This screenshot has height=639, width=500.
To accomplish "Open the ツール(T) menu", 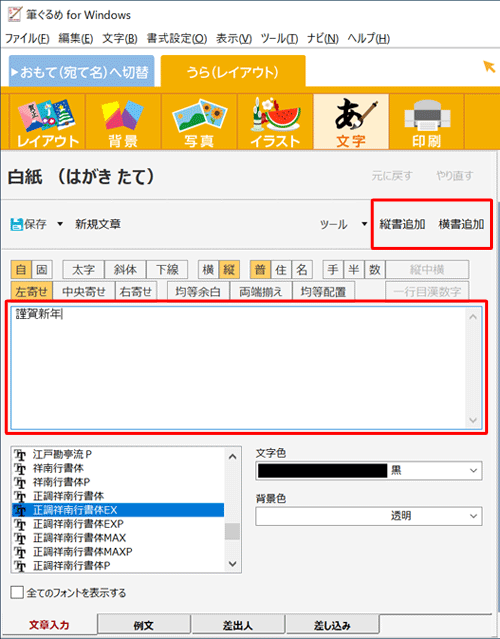I will point(279,38).
